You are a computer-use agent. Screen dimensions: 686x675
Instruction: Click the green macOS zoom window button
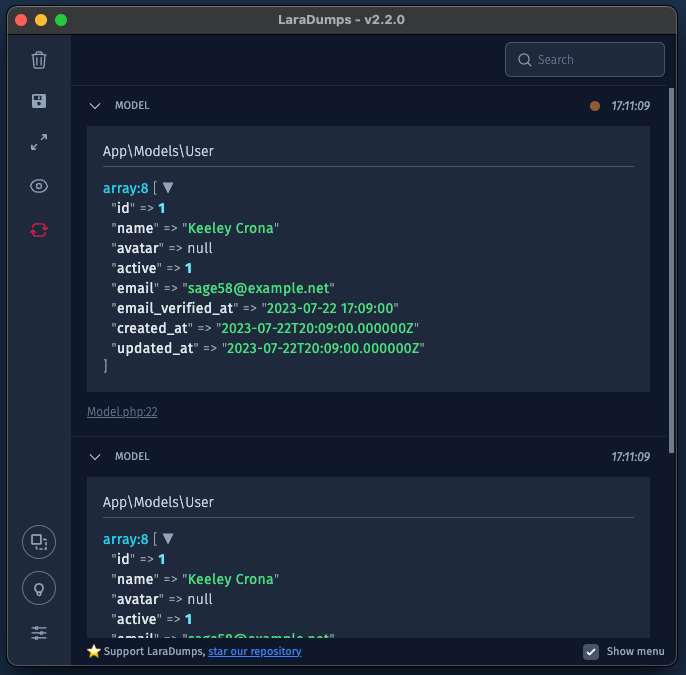click(x=61, y=20)
